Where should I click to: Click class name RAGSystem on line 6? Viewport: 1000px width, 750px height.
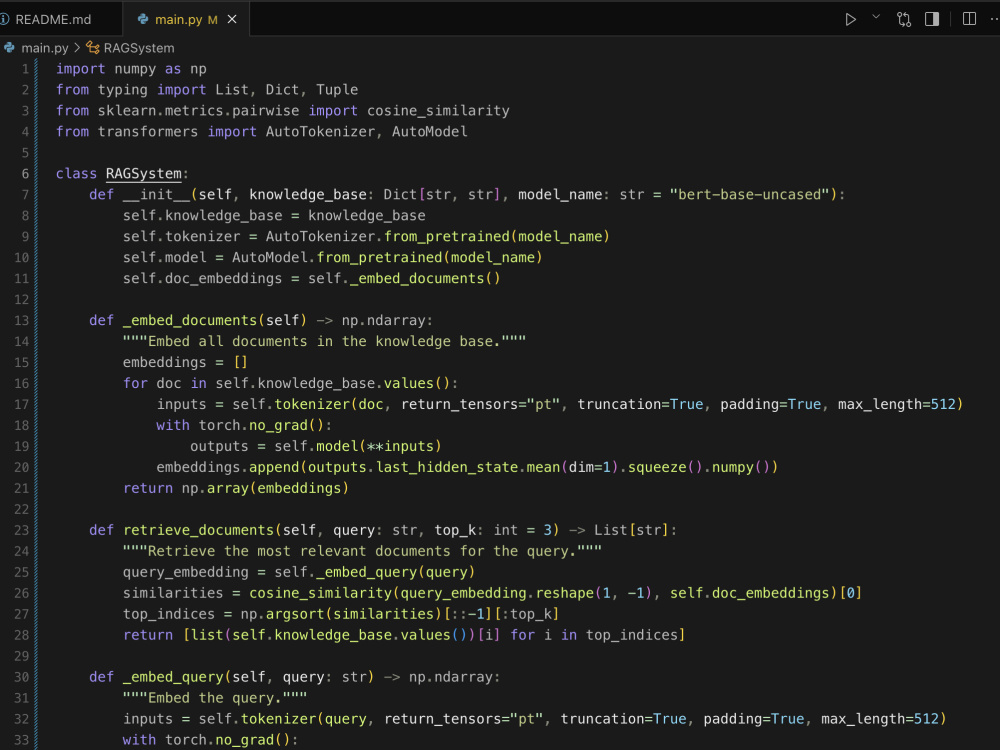[143, 173]
